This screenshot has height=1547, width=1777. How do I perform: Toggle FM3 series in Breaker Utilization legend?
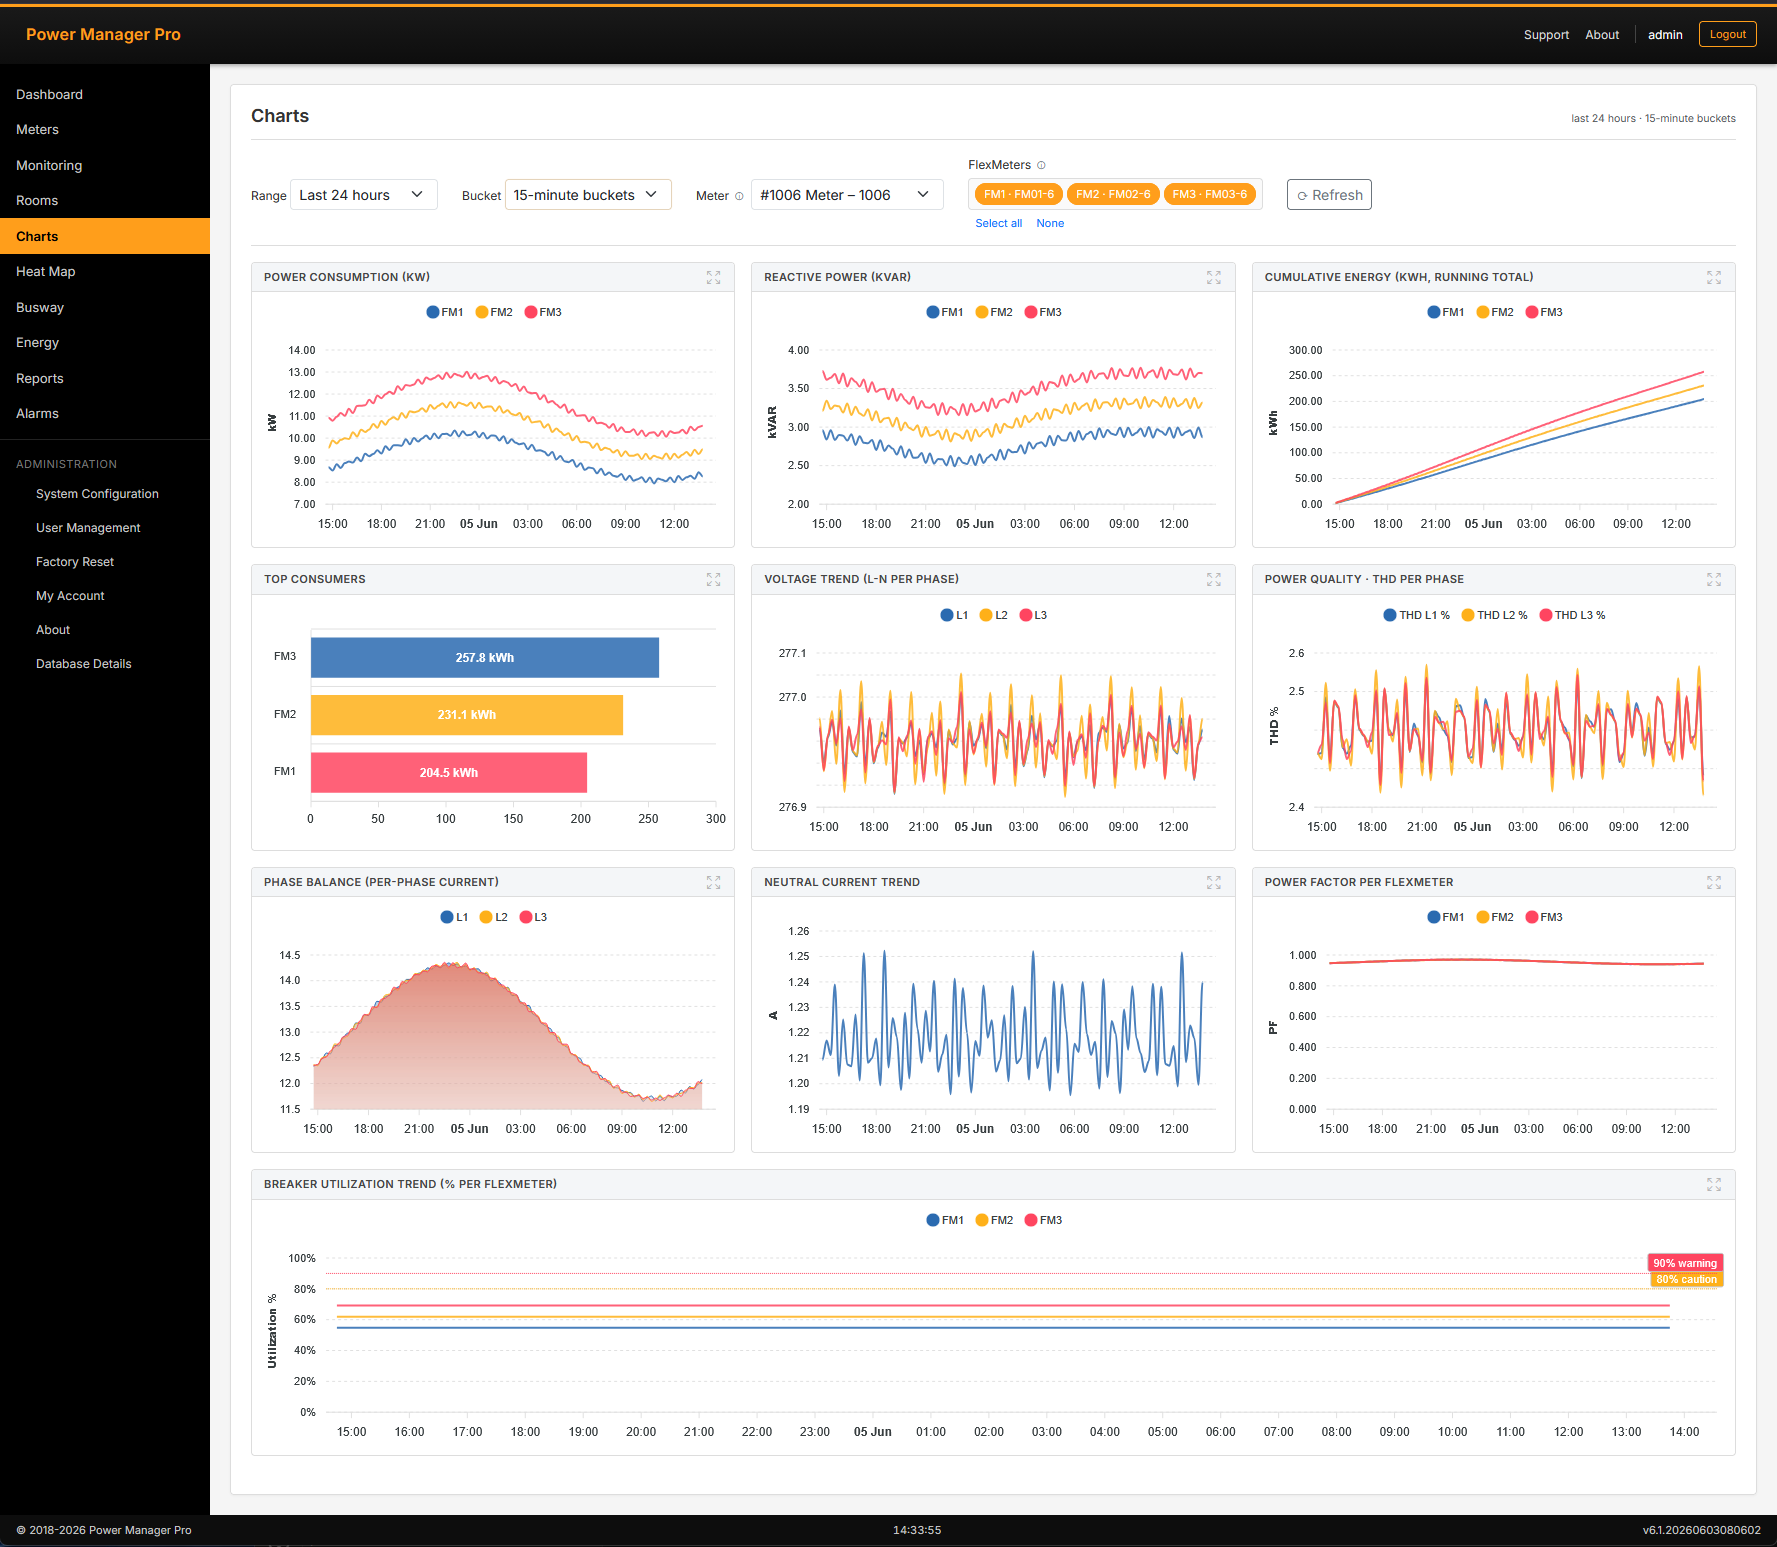(1043, 1220)
